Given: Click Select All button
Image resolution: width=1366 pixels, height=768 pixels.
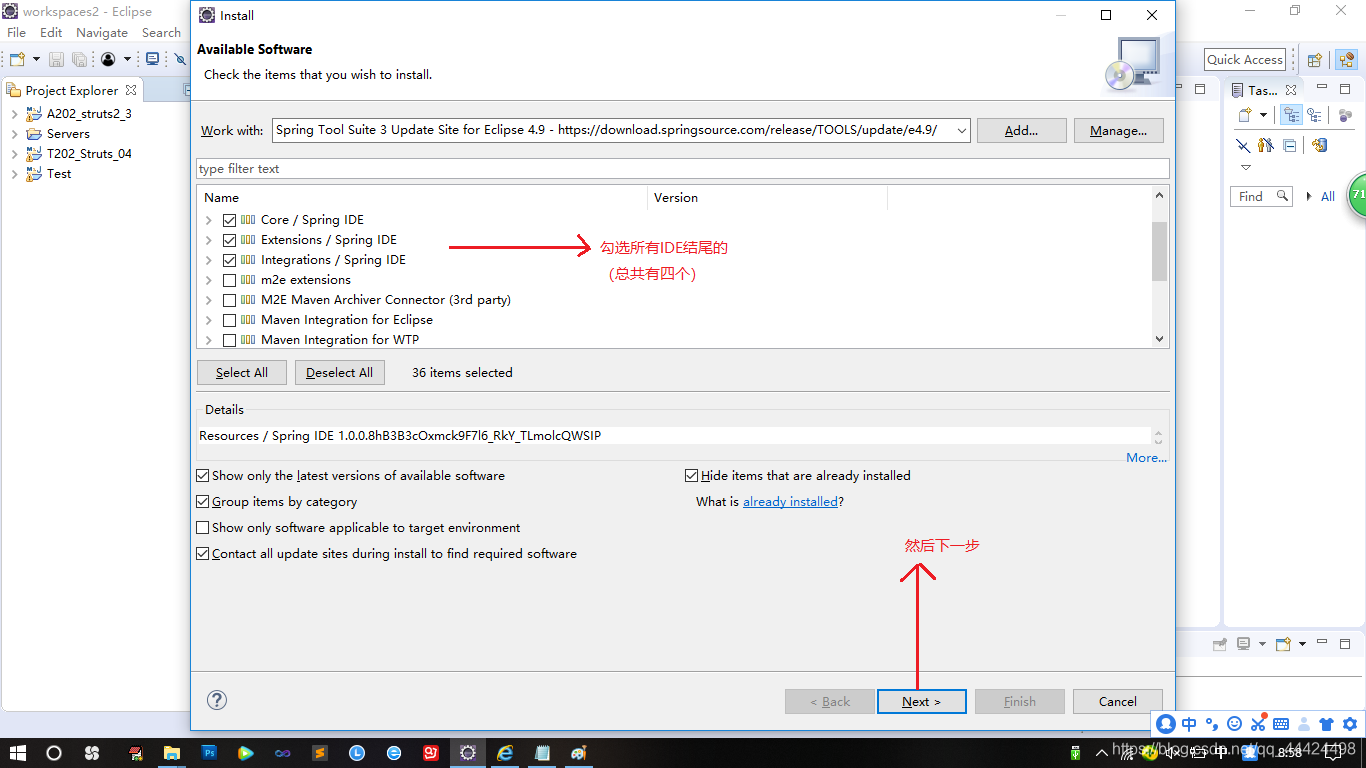Looking at the screenshot, I should tap(242, 372).
